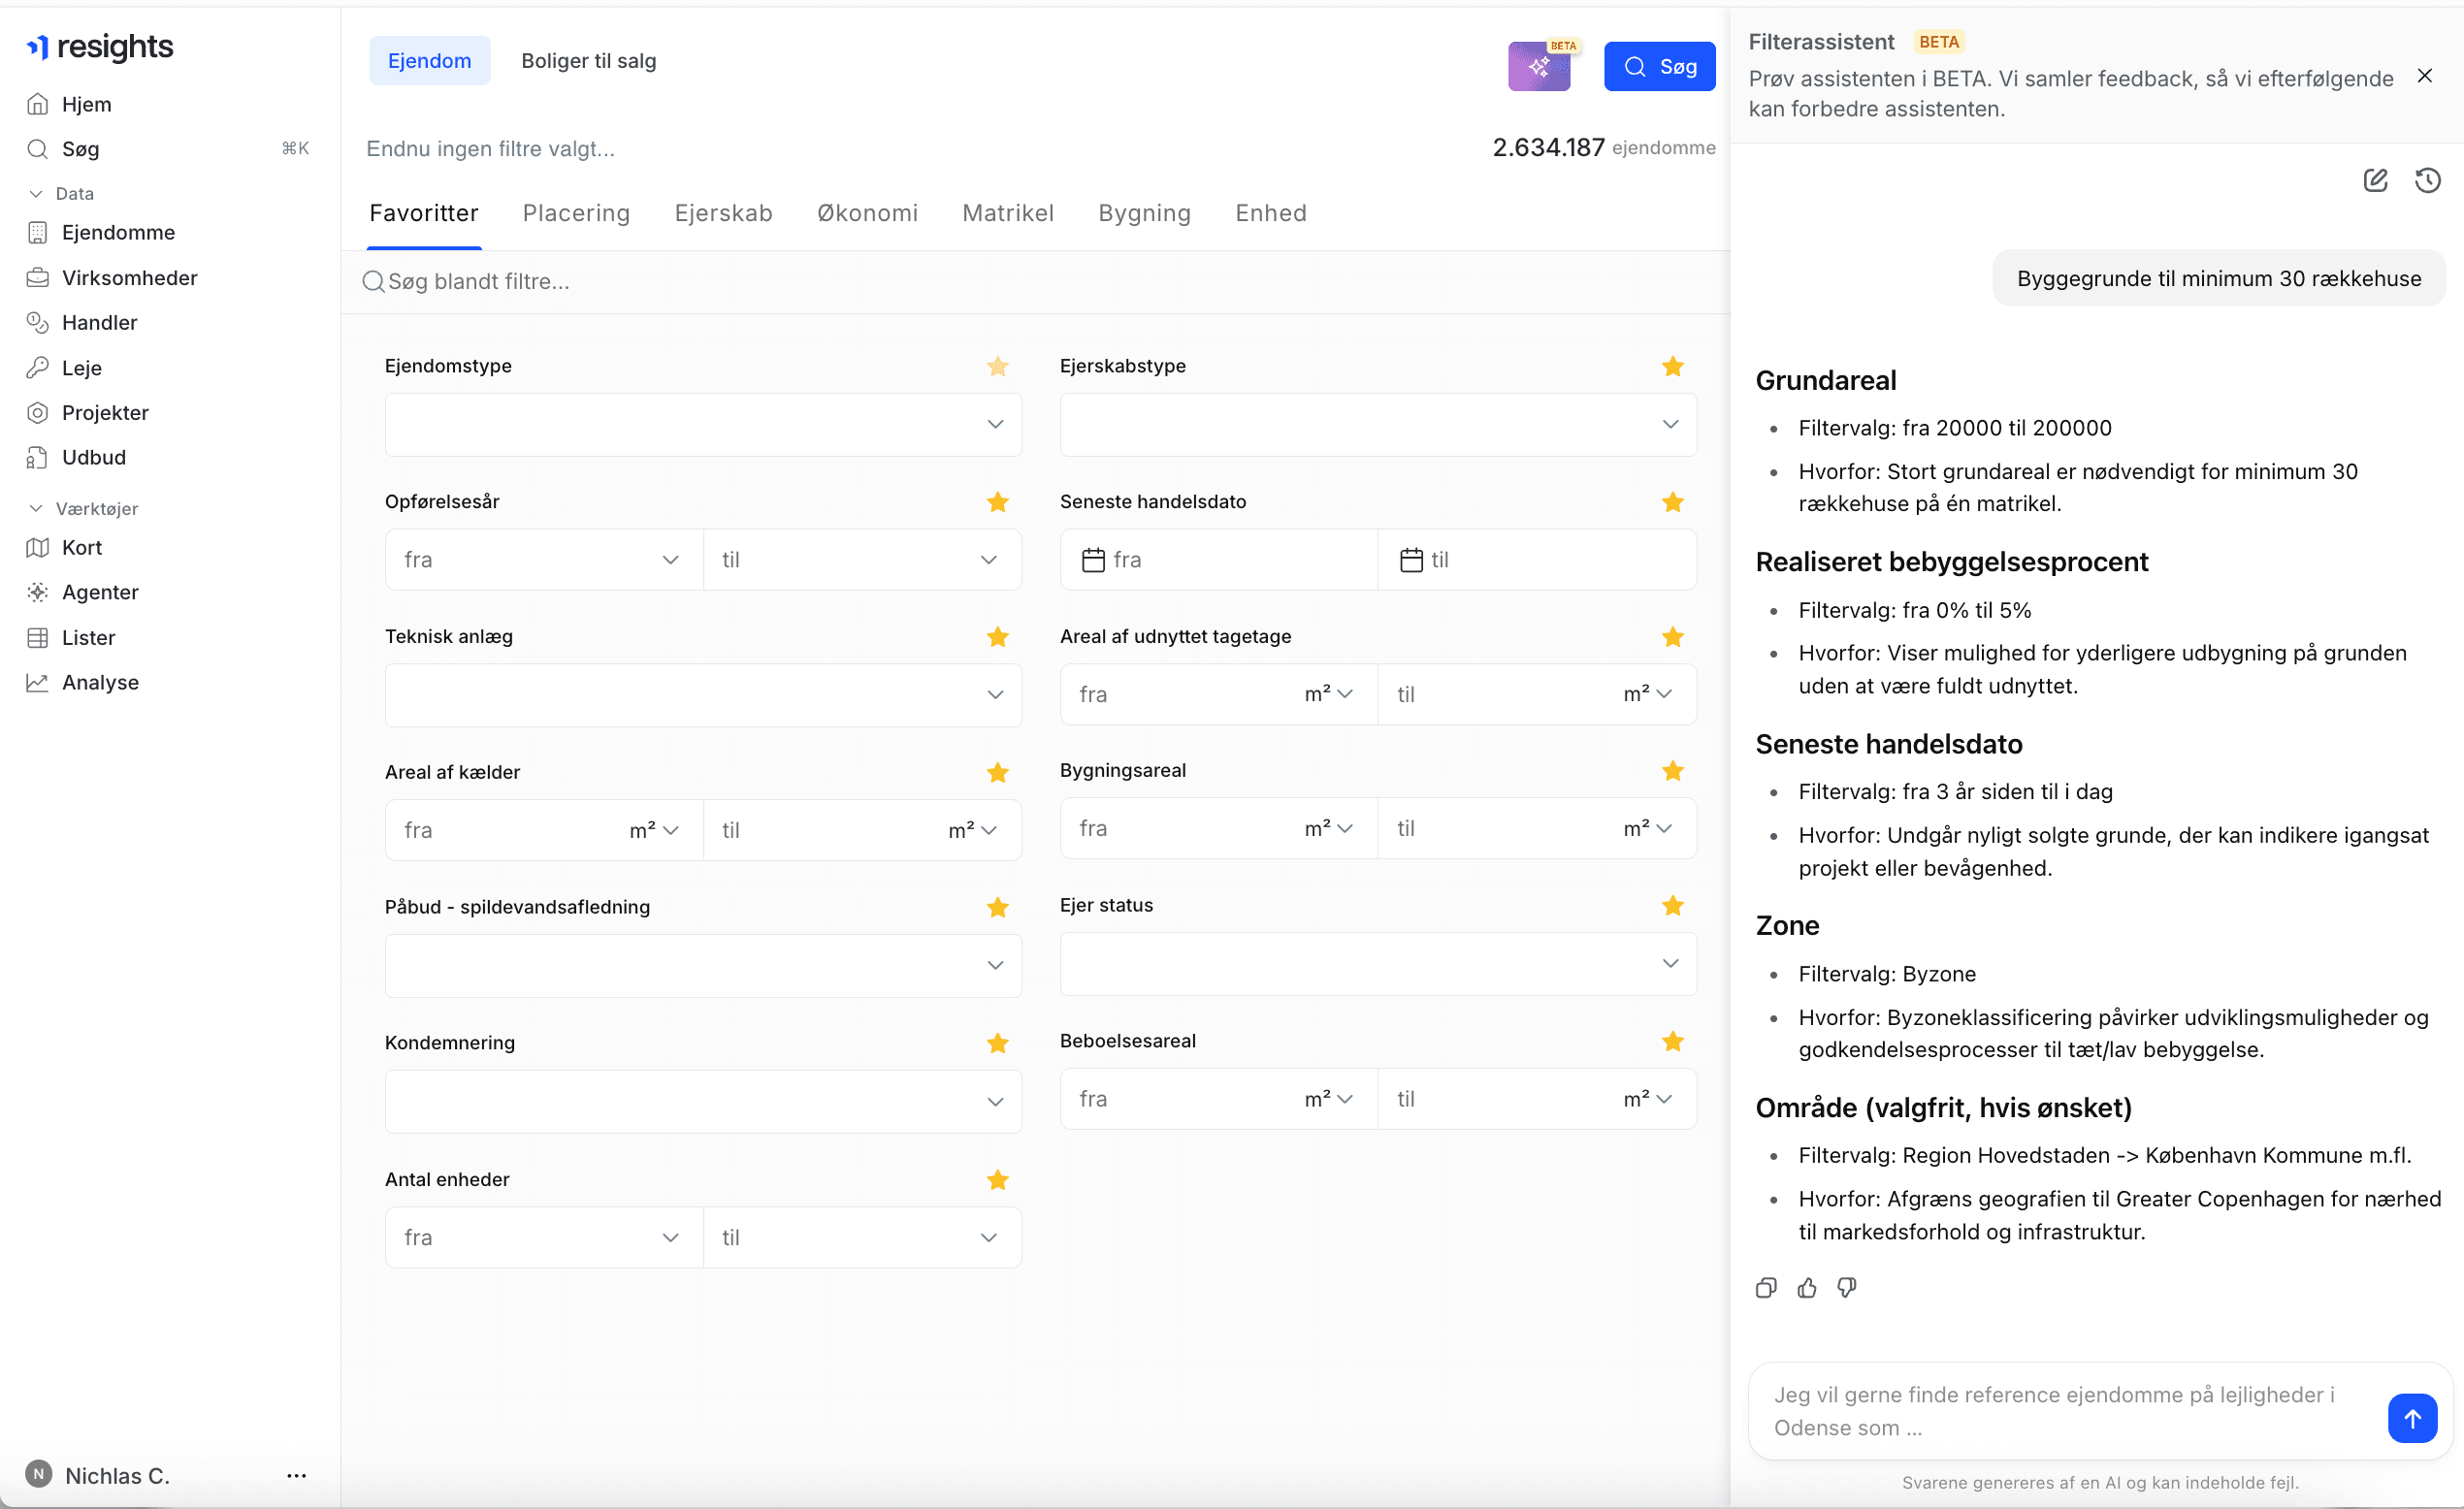Screen dimensions: 2464x1509
Task: Click Bygningsareal fra input field
Action: pos(1180,829)
